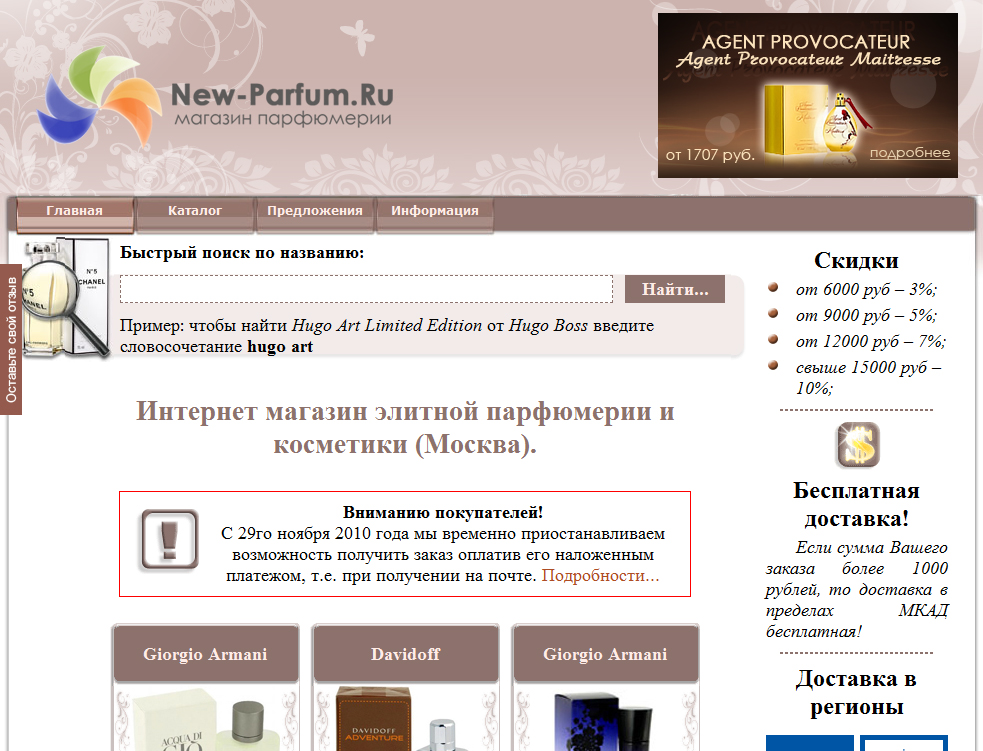Click the exclamation mark notice icon
The image size is (983, 751).
[169, 540]
